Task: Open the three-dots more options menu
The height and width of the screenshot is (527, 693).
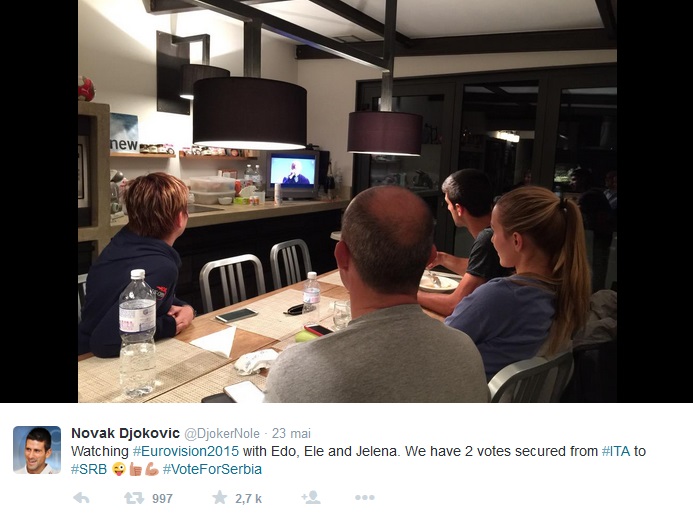Action: (x=365, y=498)
